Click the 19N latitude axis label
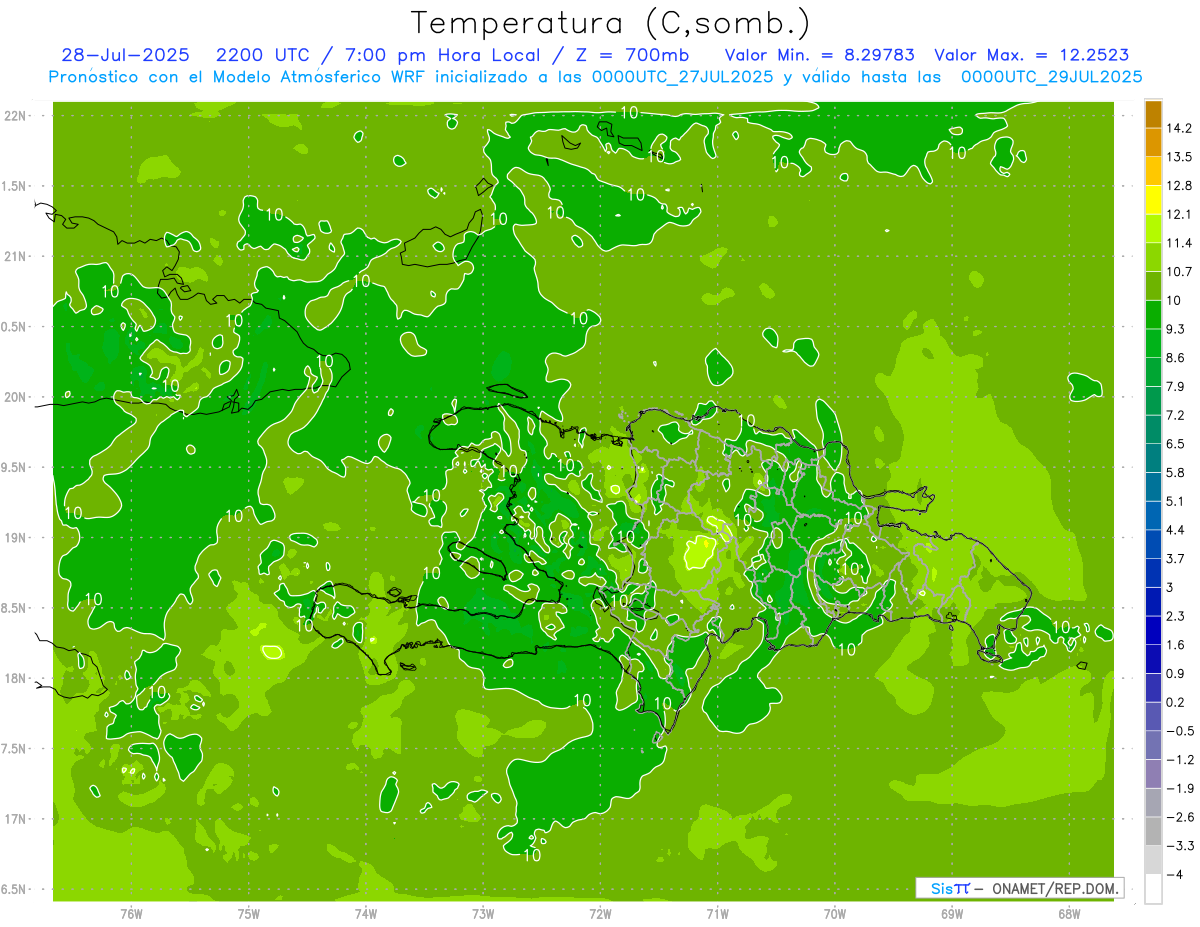The width and height of the screenshot is (1200, 927). coord(15,538)
